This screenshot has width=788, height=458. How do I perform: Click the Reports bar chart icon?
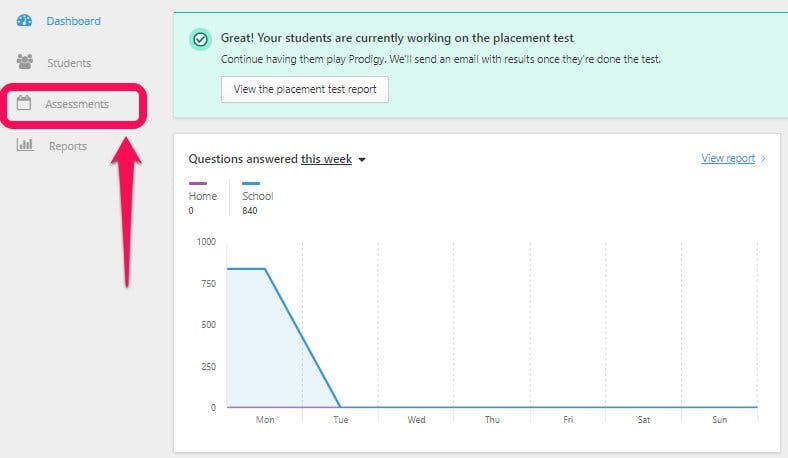click(x=25, y=145)
